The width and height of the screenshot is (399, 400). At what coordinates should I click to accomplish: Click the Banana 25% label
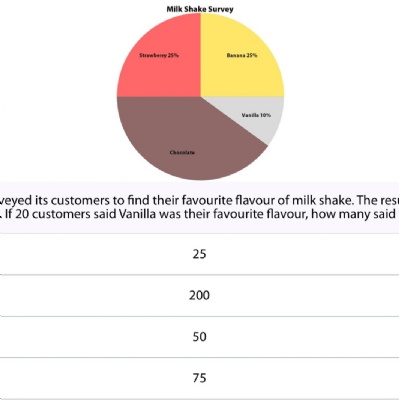click(x=242, y=55)
